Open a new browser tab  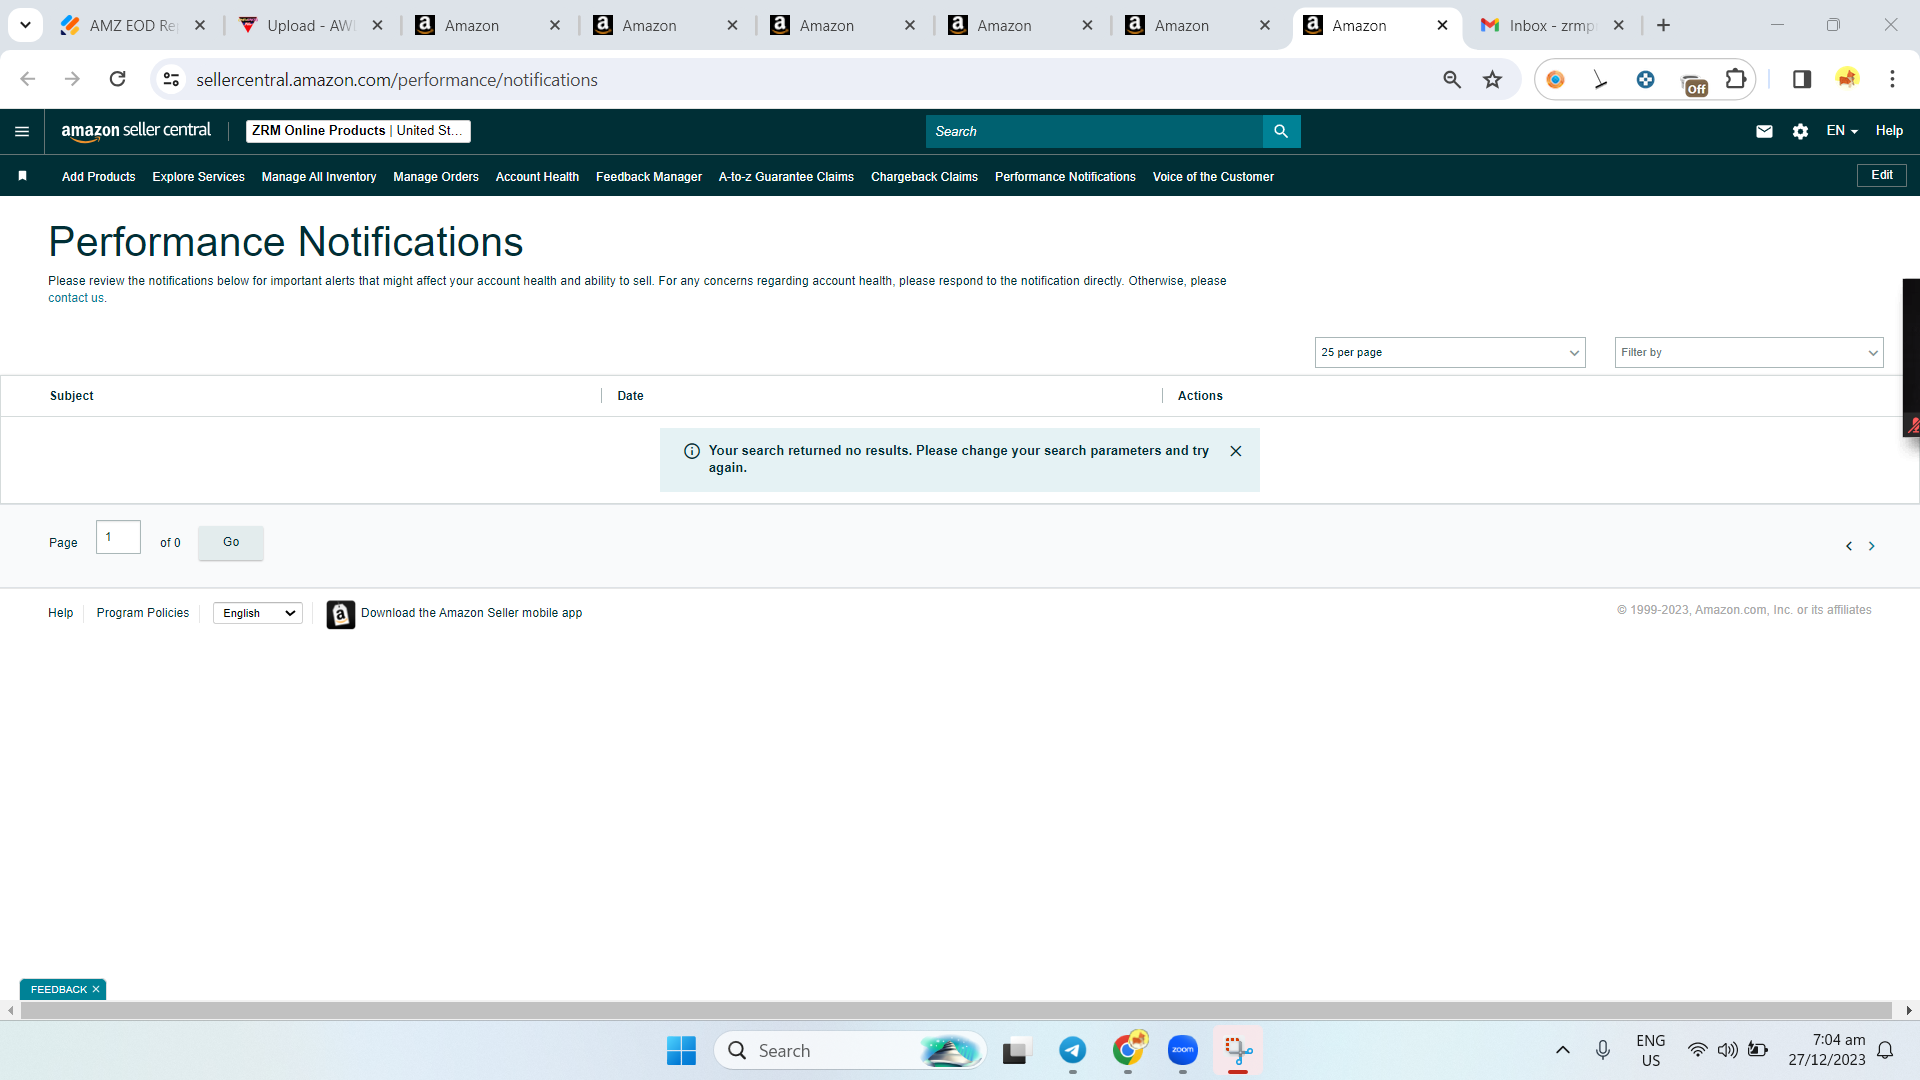pos(1664,25)
